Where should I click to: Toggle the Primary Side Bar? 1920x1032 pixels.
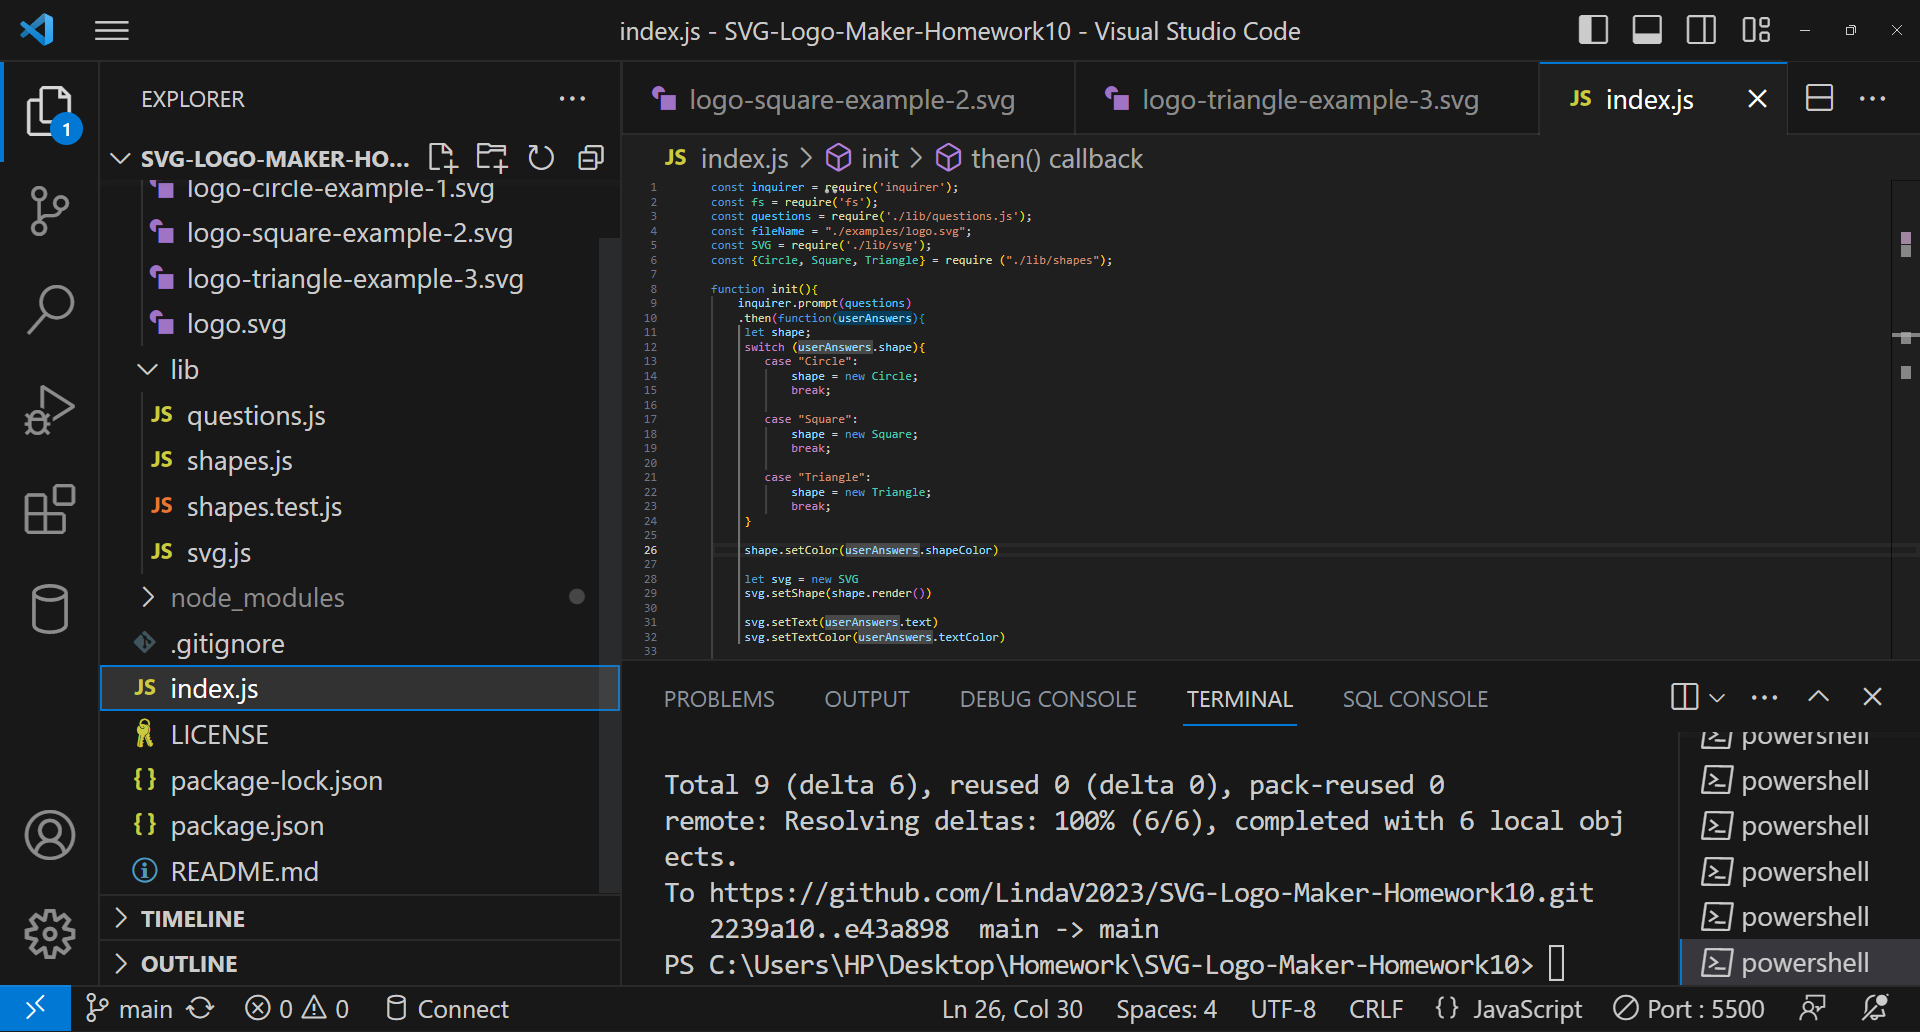click(x=1592, y=30)
